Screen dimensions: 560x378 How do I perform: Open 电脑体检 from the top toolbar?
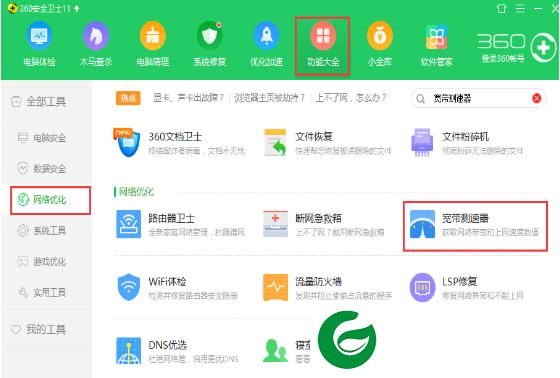point(39,44)
